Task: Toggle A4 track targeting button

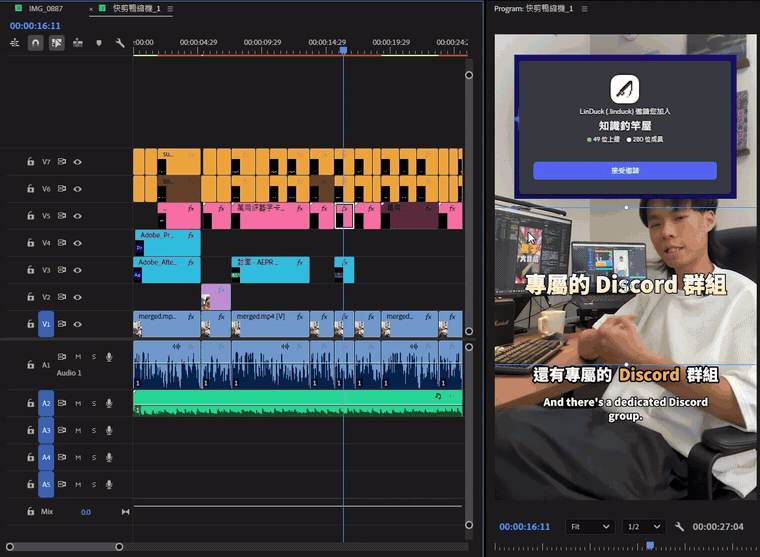Action: coord(46,458)
